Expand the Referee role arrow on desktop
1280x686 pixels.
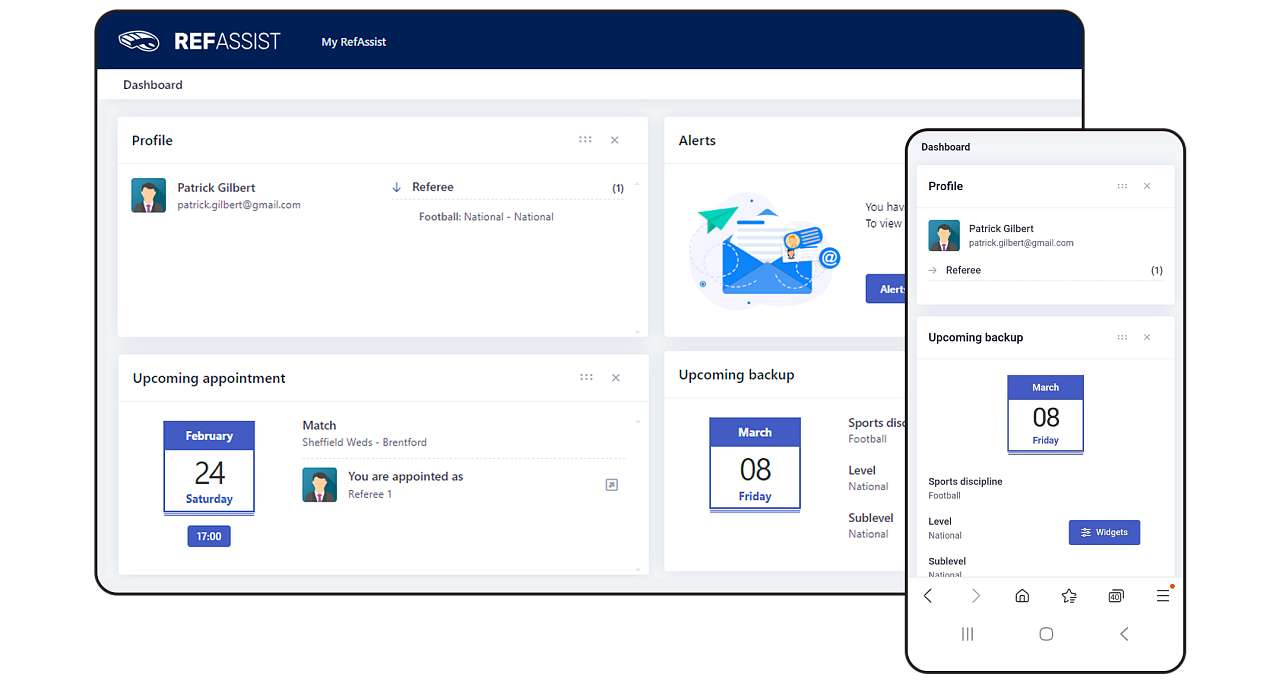(x=397, y=187)
